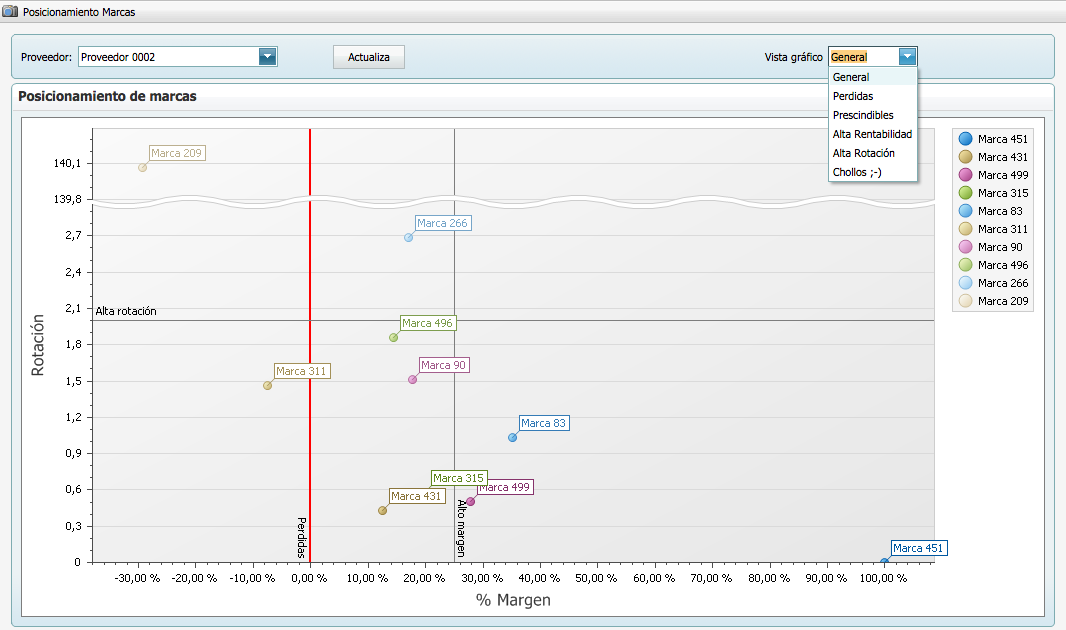Click the Marca 311 legend color swatch

tap(965, 229)
